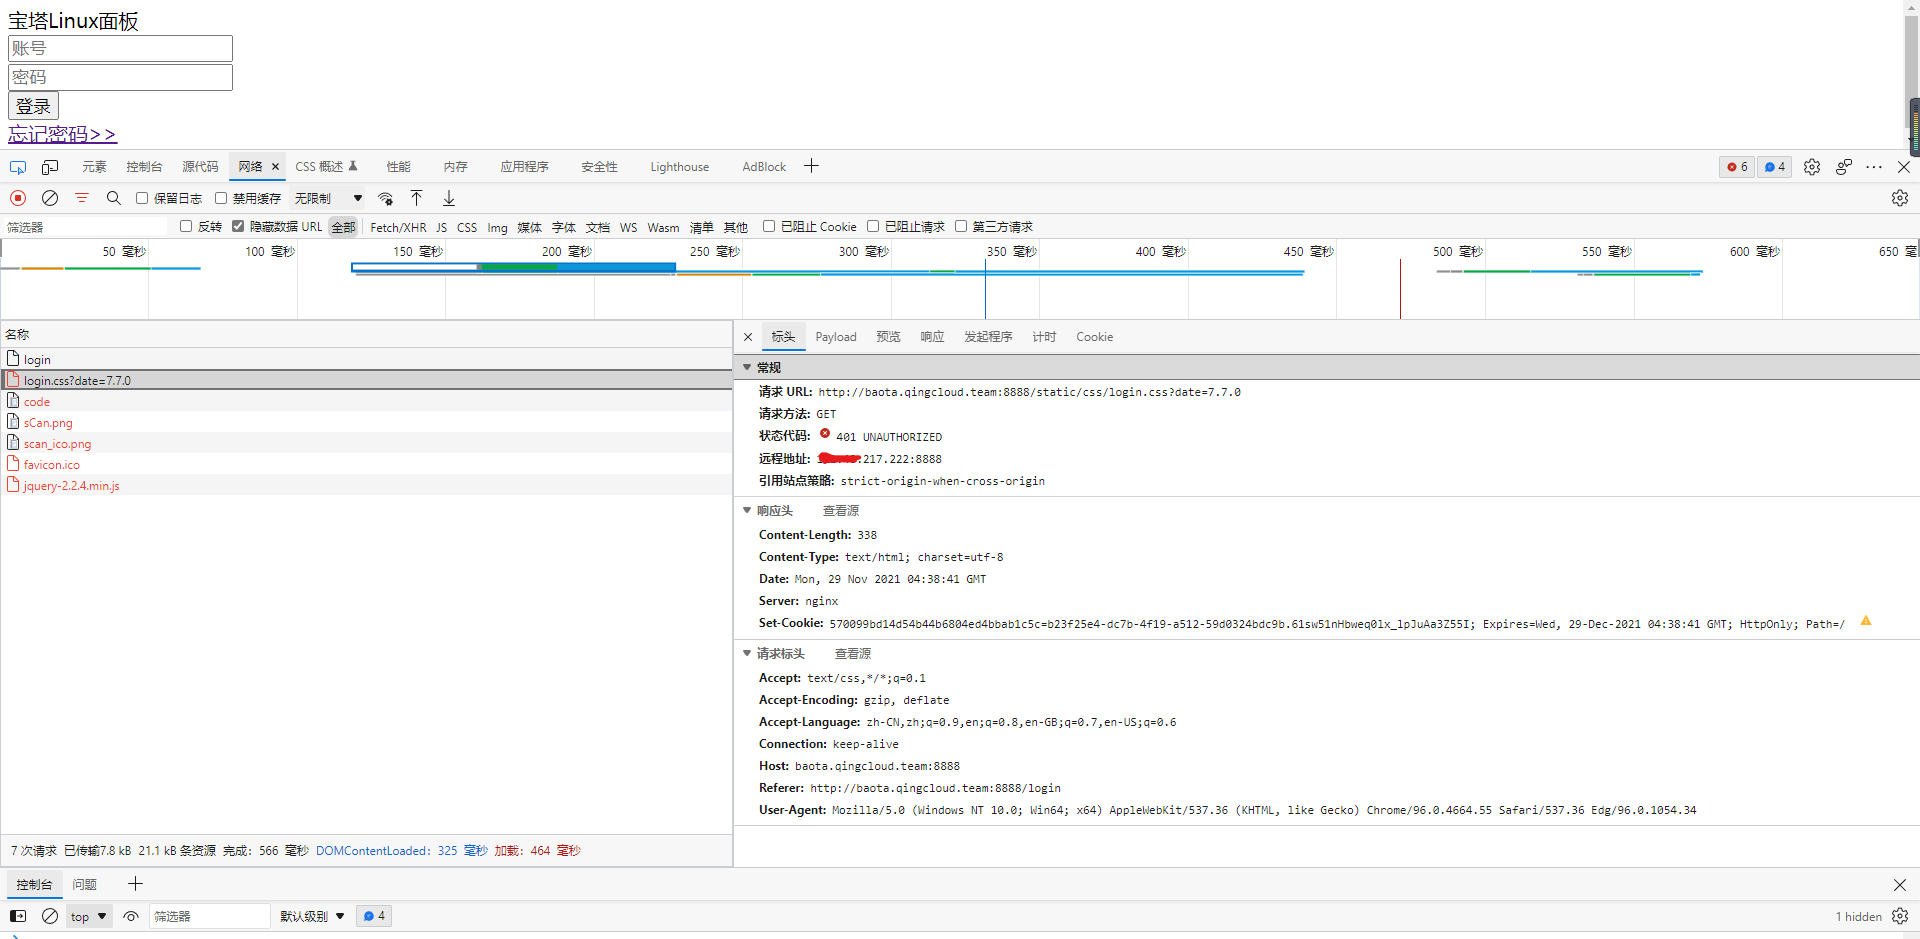Export HAR file download arrow
This screenshot has width=1920, height=939.
click(449, 198)
